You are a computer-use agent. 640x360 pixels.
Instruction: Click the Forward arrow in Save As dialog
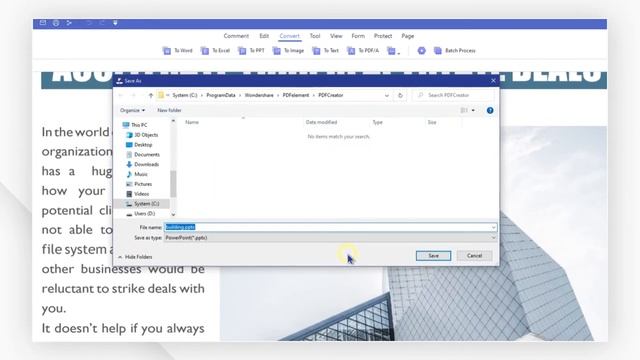(133, 95)
